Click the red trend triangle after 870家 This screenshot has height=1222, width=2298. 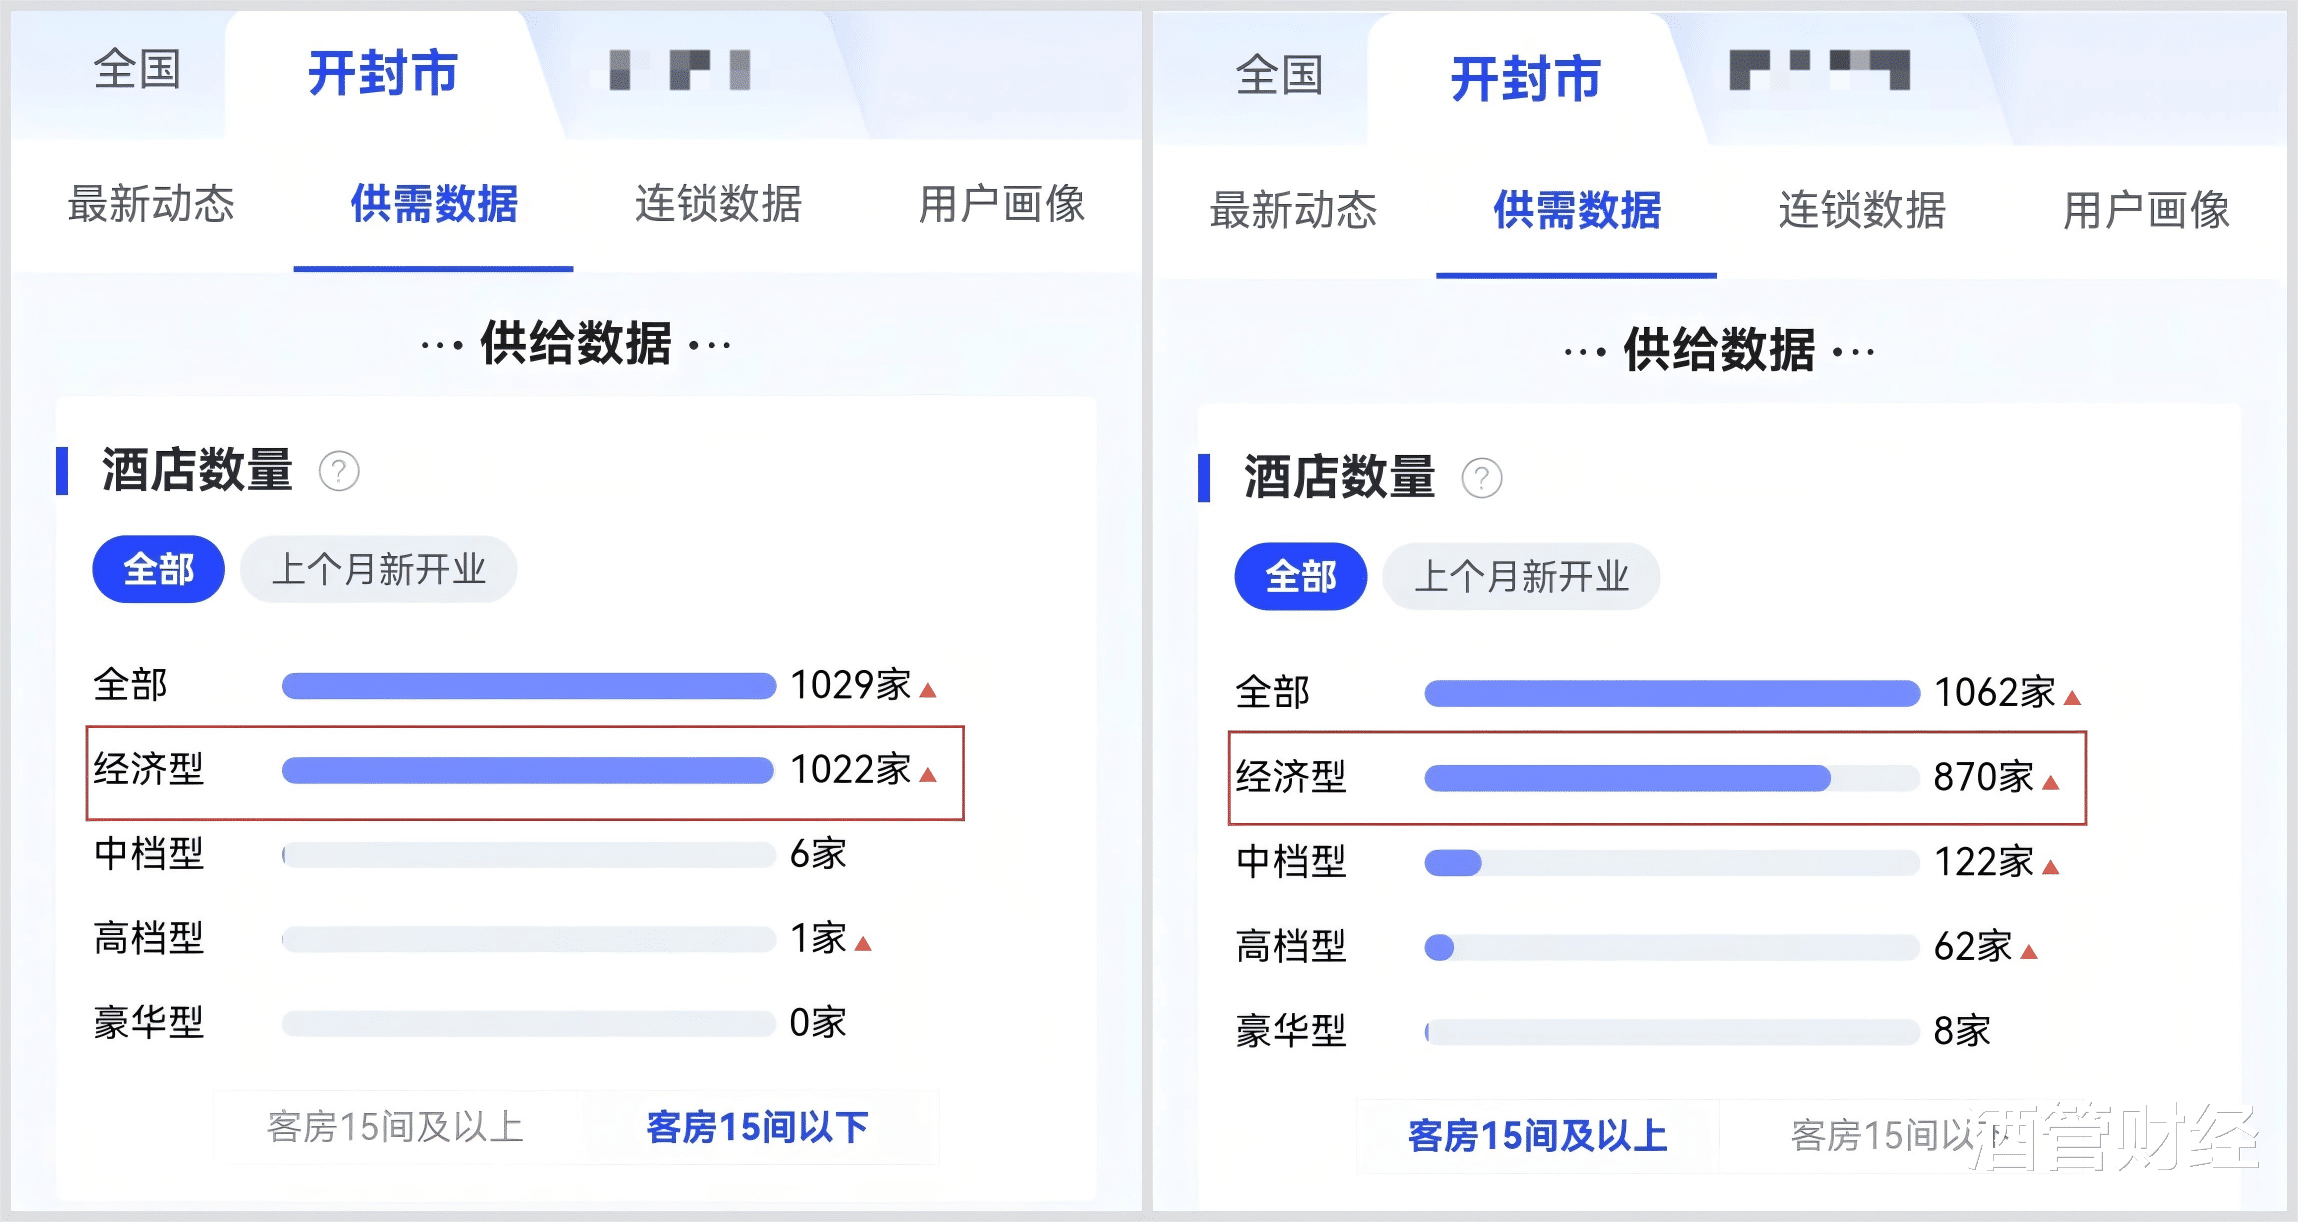coord(2051,783)
